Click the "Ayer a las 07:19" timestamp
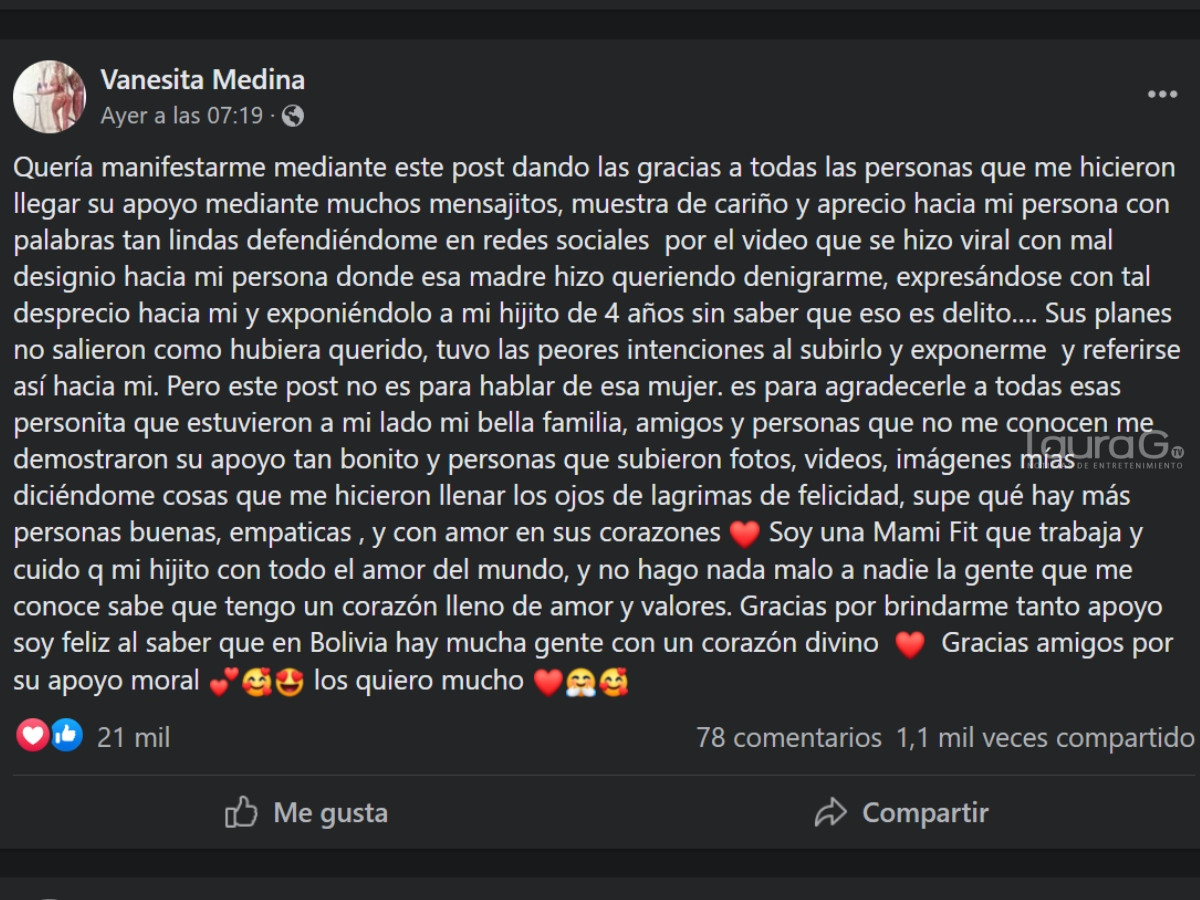Viewport: 1200px width, 900px height. pyautogui.click(x=182, y=116)
